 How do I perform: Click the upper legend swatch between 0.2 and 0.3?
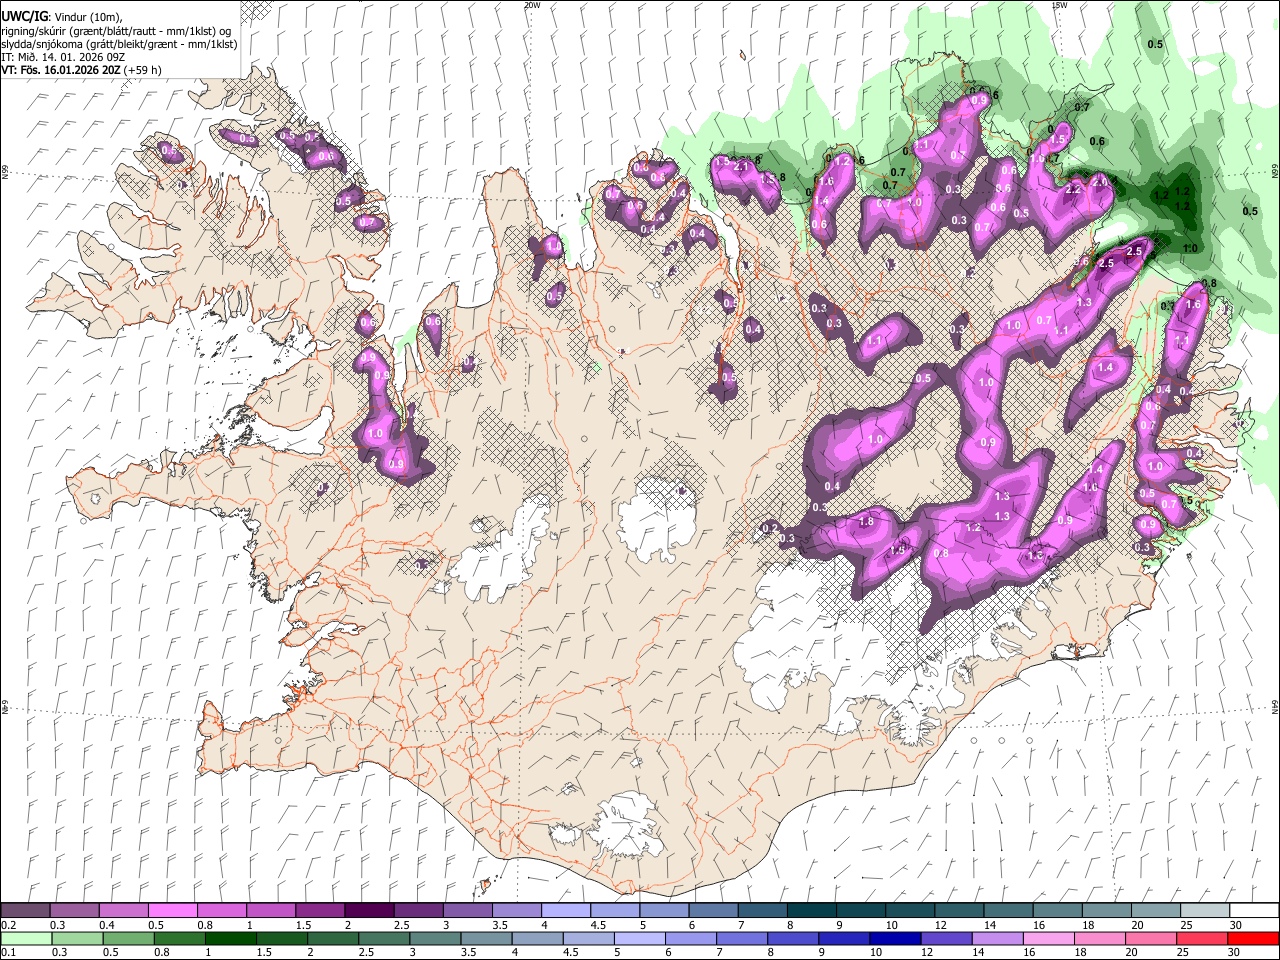click(x=25, y=911)
